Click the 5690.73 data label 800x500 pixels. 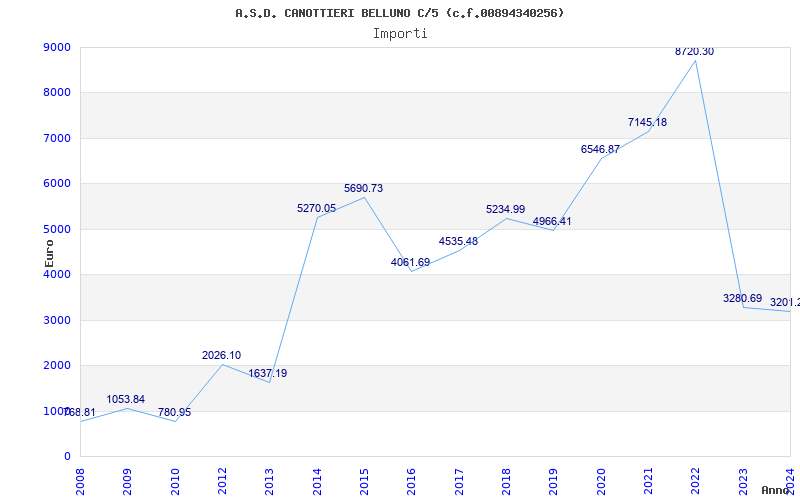tap(363, 188)
